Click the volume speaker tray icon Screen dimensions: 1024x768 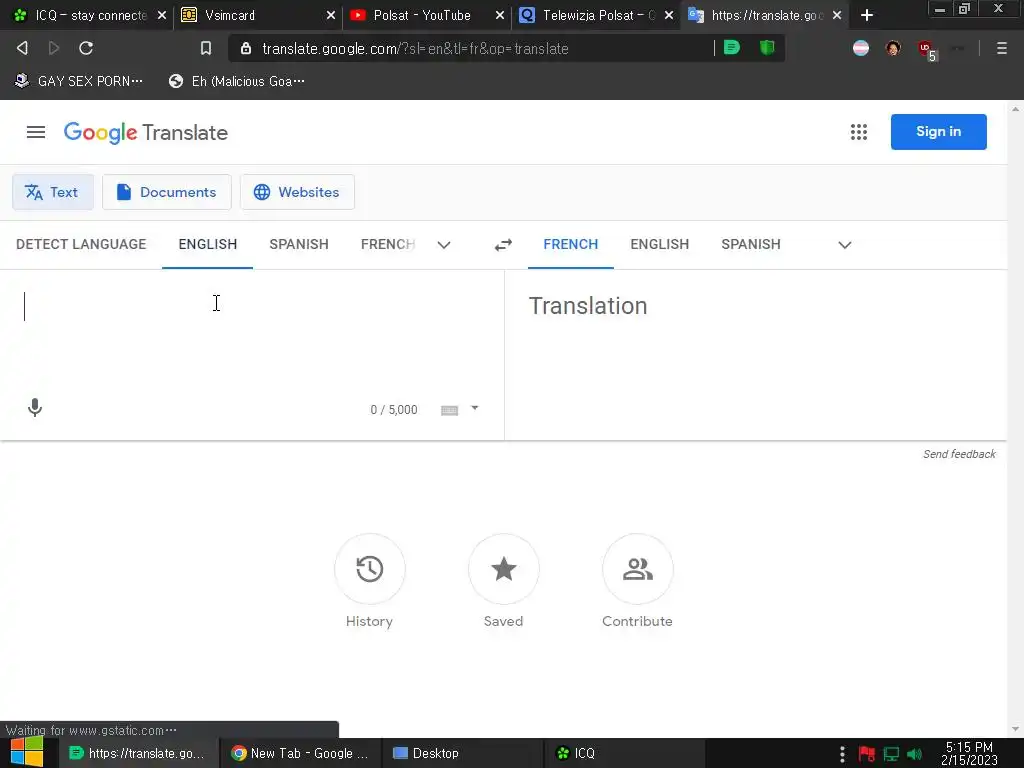(x=914, y=754)
